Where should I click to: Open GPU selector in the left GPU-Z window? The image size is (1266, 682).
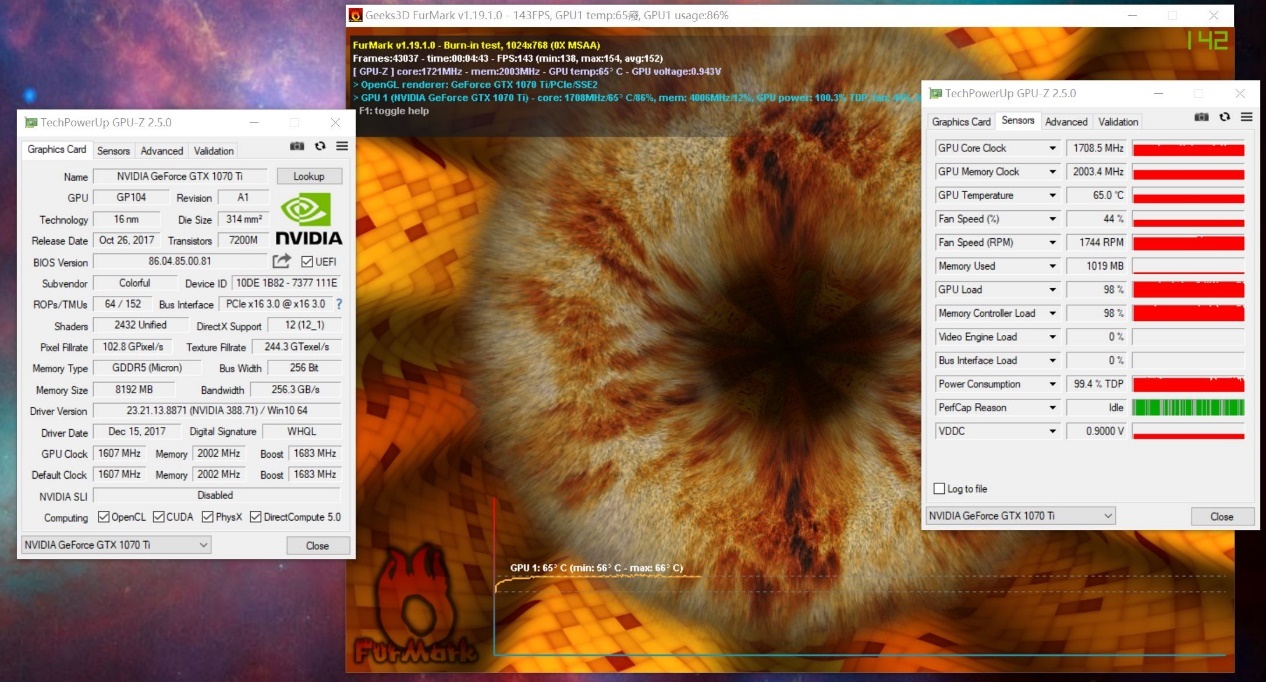(x=116, y=545)
